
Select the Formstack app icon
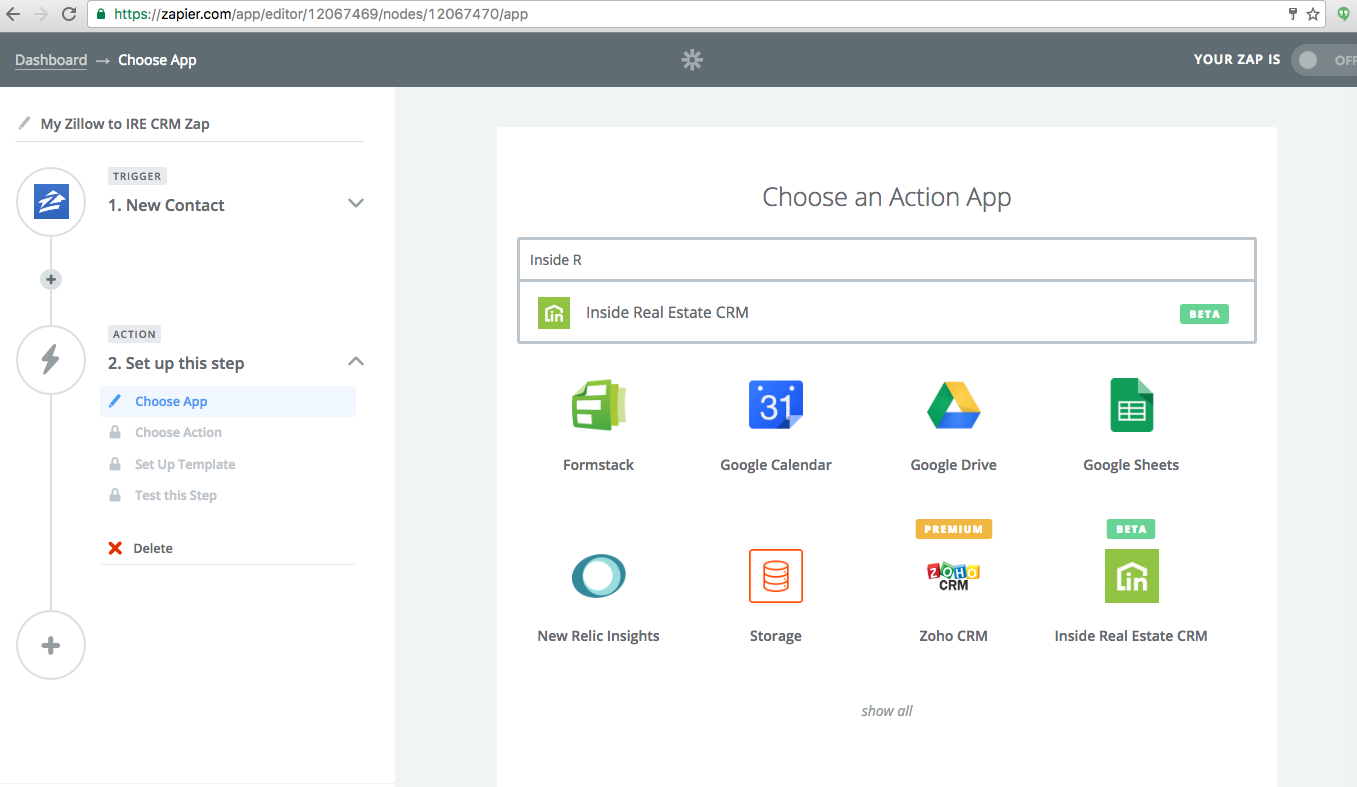(598, 405)
